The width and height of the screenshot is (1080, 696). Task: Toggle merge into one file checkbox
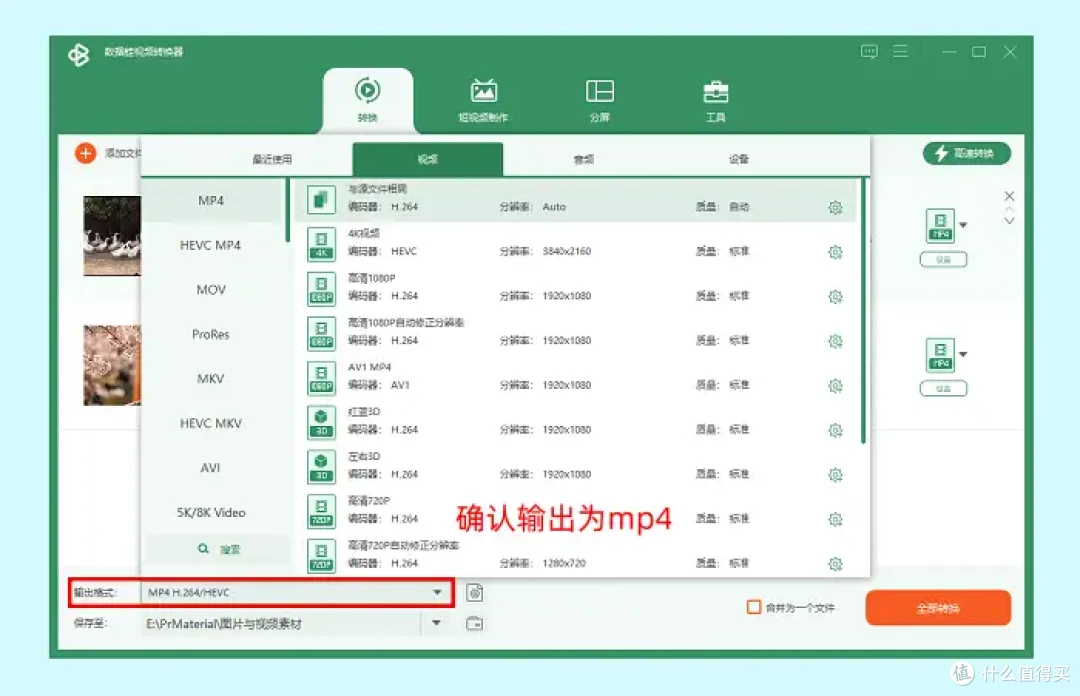tap(754, 607)
